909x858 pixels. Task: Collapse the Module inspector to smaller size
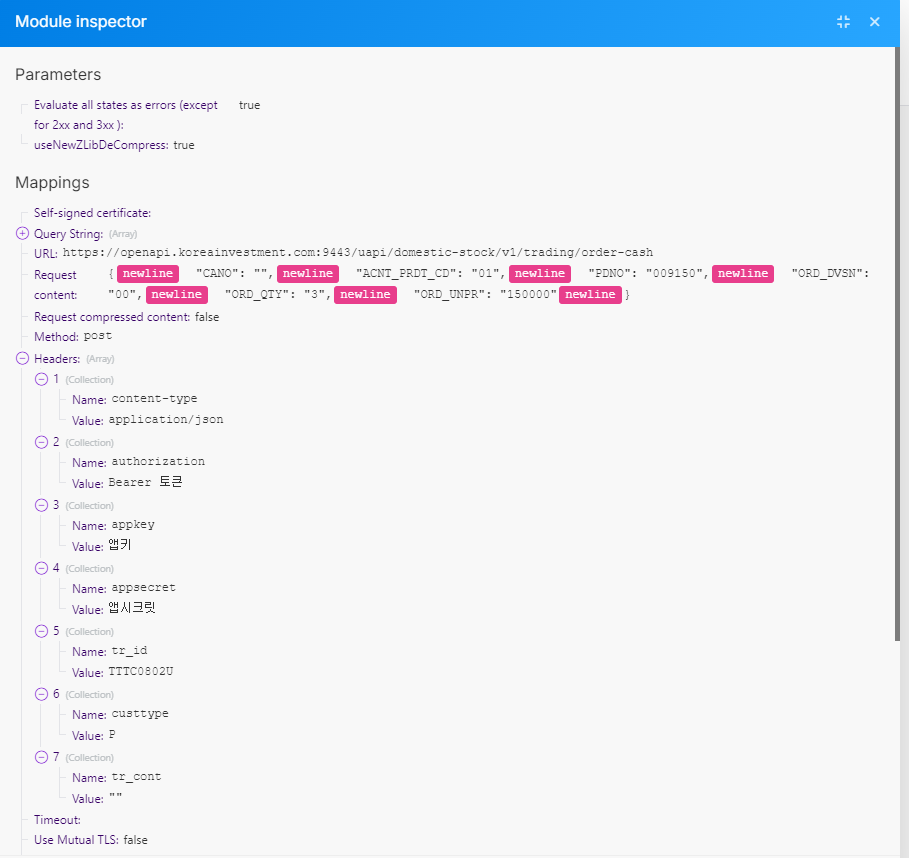click(843, 22)
